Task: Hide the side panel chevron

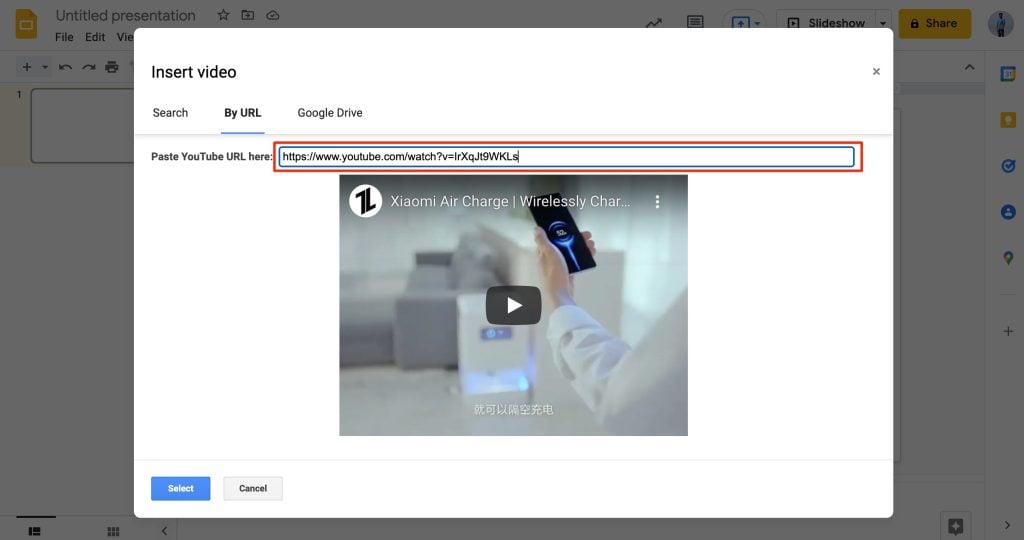Action: tap(1007, 525)
